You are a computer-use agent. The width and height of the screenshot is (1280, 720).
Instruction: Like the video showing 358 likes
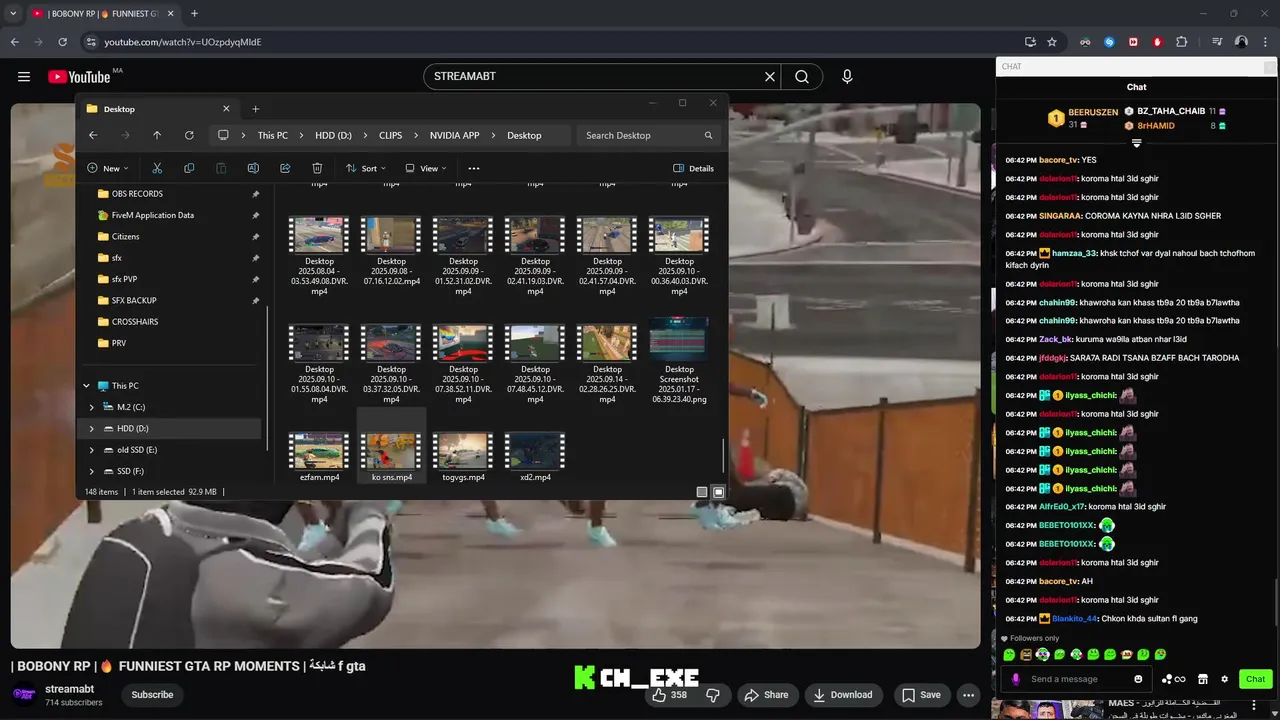pyautogui.click(x=670, y=695)
